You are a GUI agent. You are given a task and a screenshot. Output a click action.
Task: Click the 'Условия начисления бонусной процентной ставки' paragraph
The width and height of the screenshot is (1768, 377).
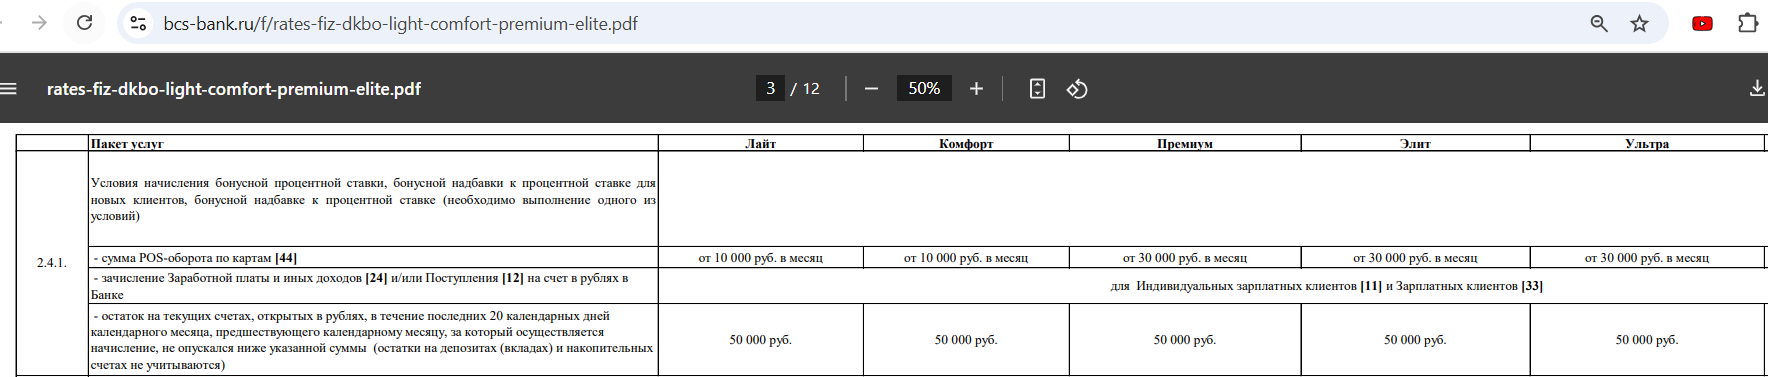(x=373, y=199)
